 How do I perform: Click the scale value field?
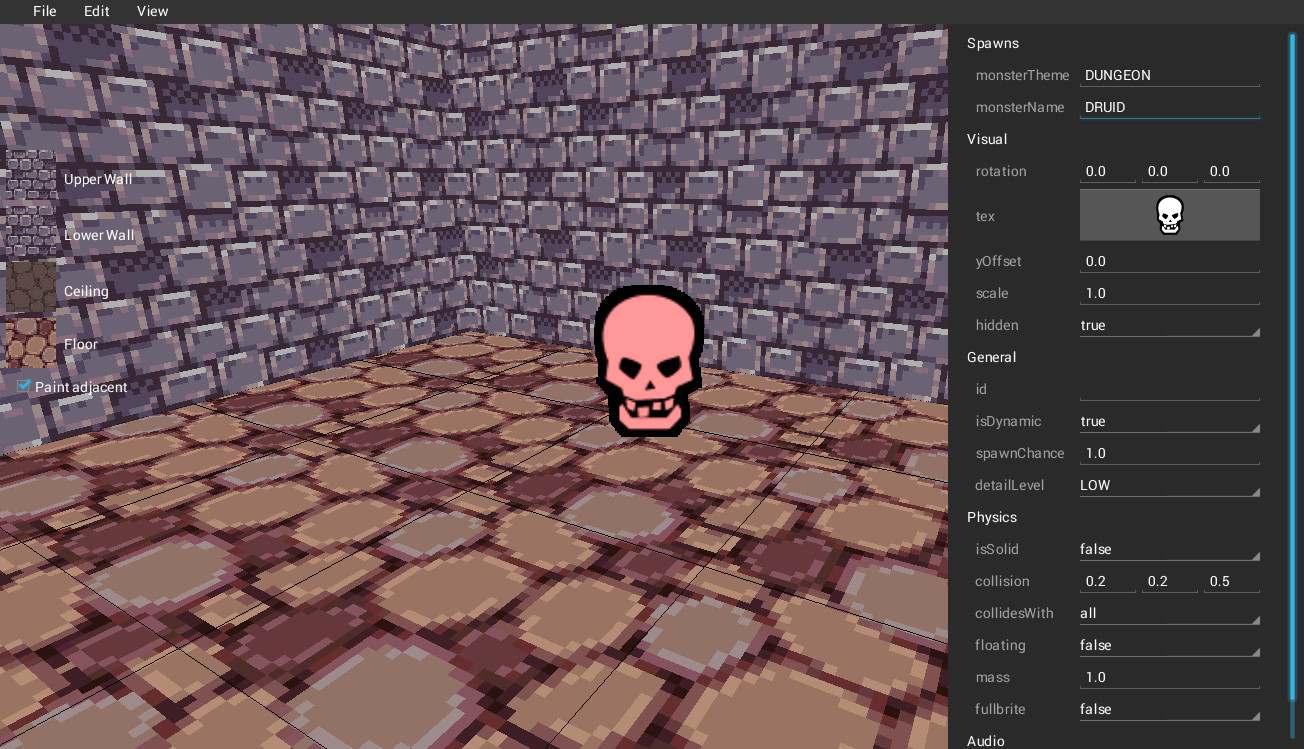pyautogui.click(x=1170, y=293)
